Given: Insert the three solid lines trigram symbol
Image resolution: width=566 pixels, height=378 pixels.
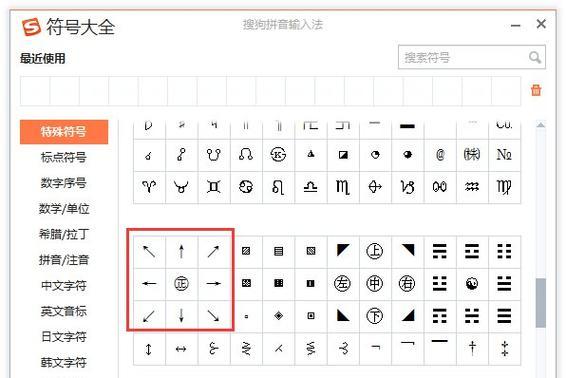Looking at the screenshot, I should [x=504, y=316].
